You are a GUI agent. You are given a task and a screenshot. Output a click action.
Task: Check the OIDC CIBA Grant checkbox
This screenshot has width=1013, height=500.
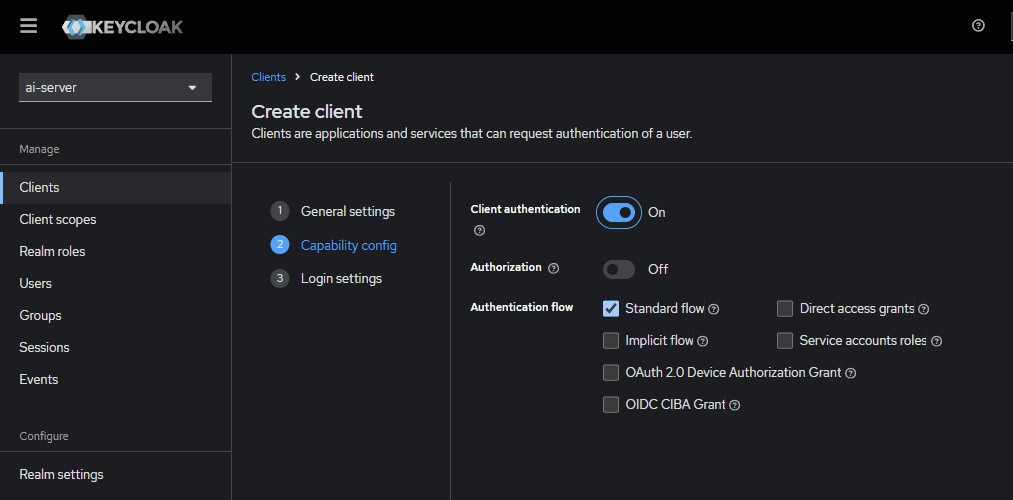coord(611,404)
